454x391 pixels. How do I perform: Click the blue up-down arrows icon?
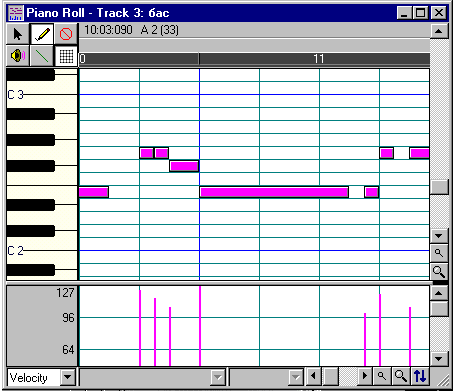pos(420,376)
